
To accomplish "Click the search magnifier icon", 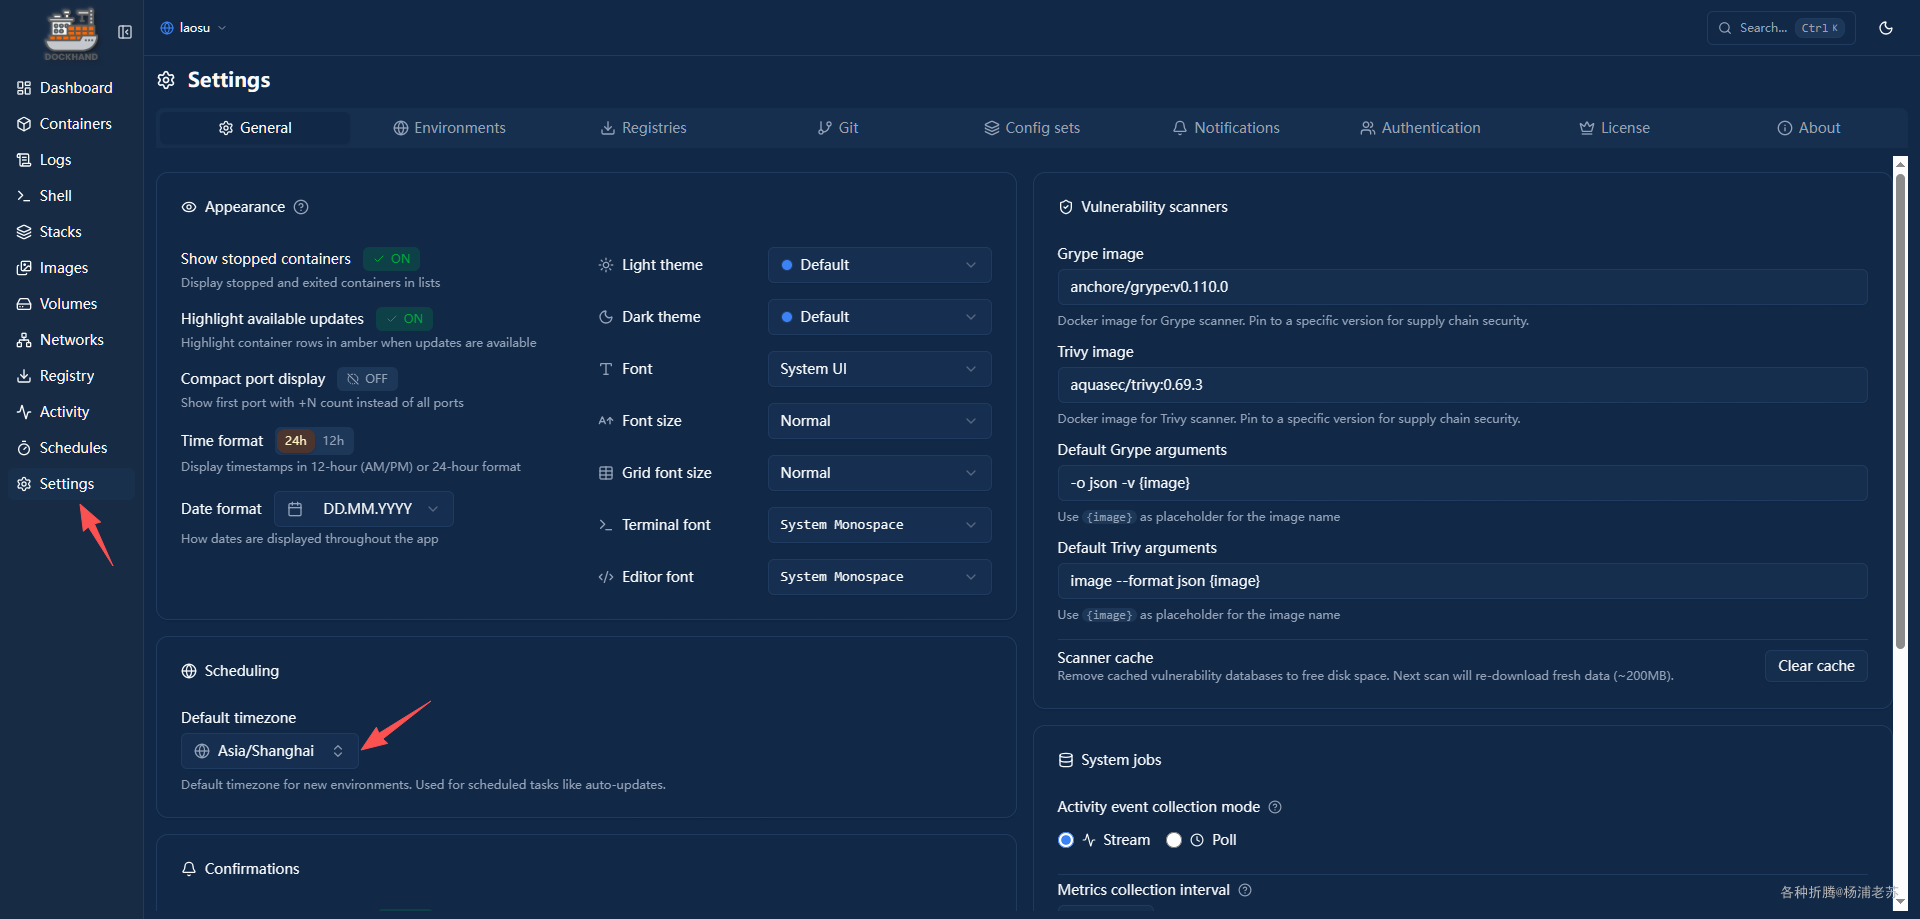I will (x=1725, y=28).
